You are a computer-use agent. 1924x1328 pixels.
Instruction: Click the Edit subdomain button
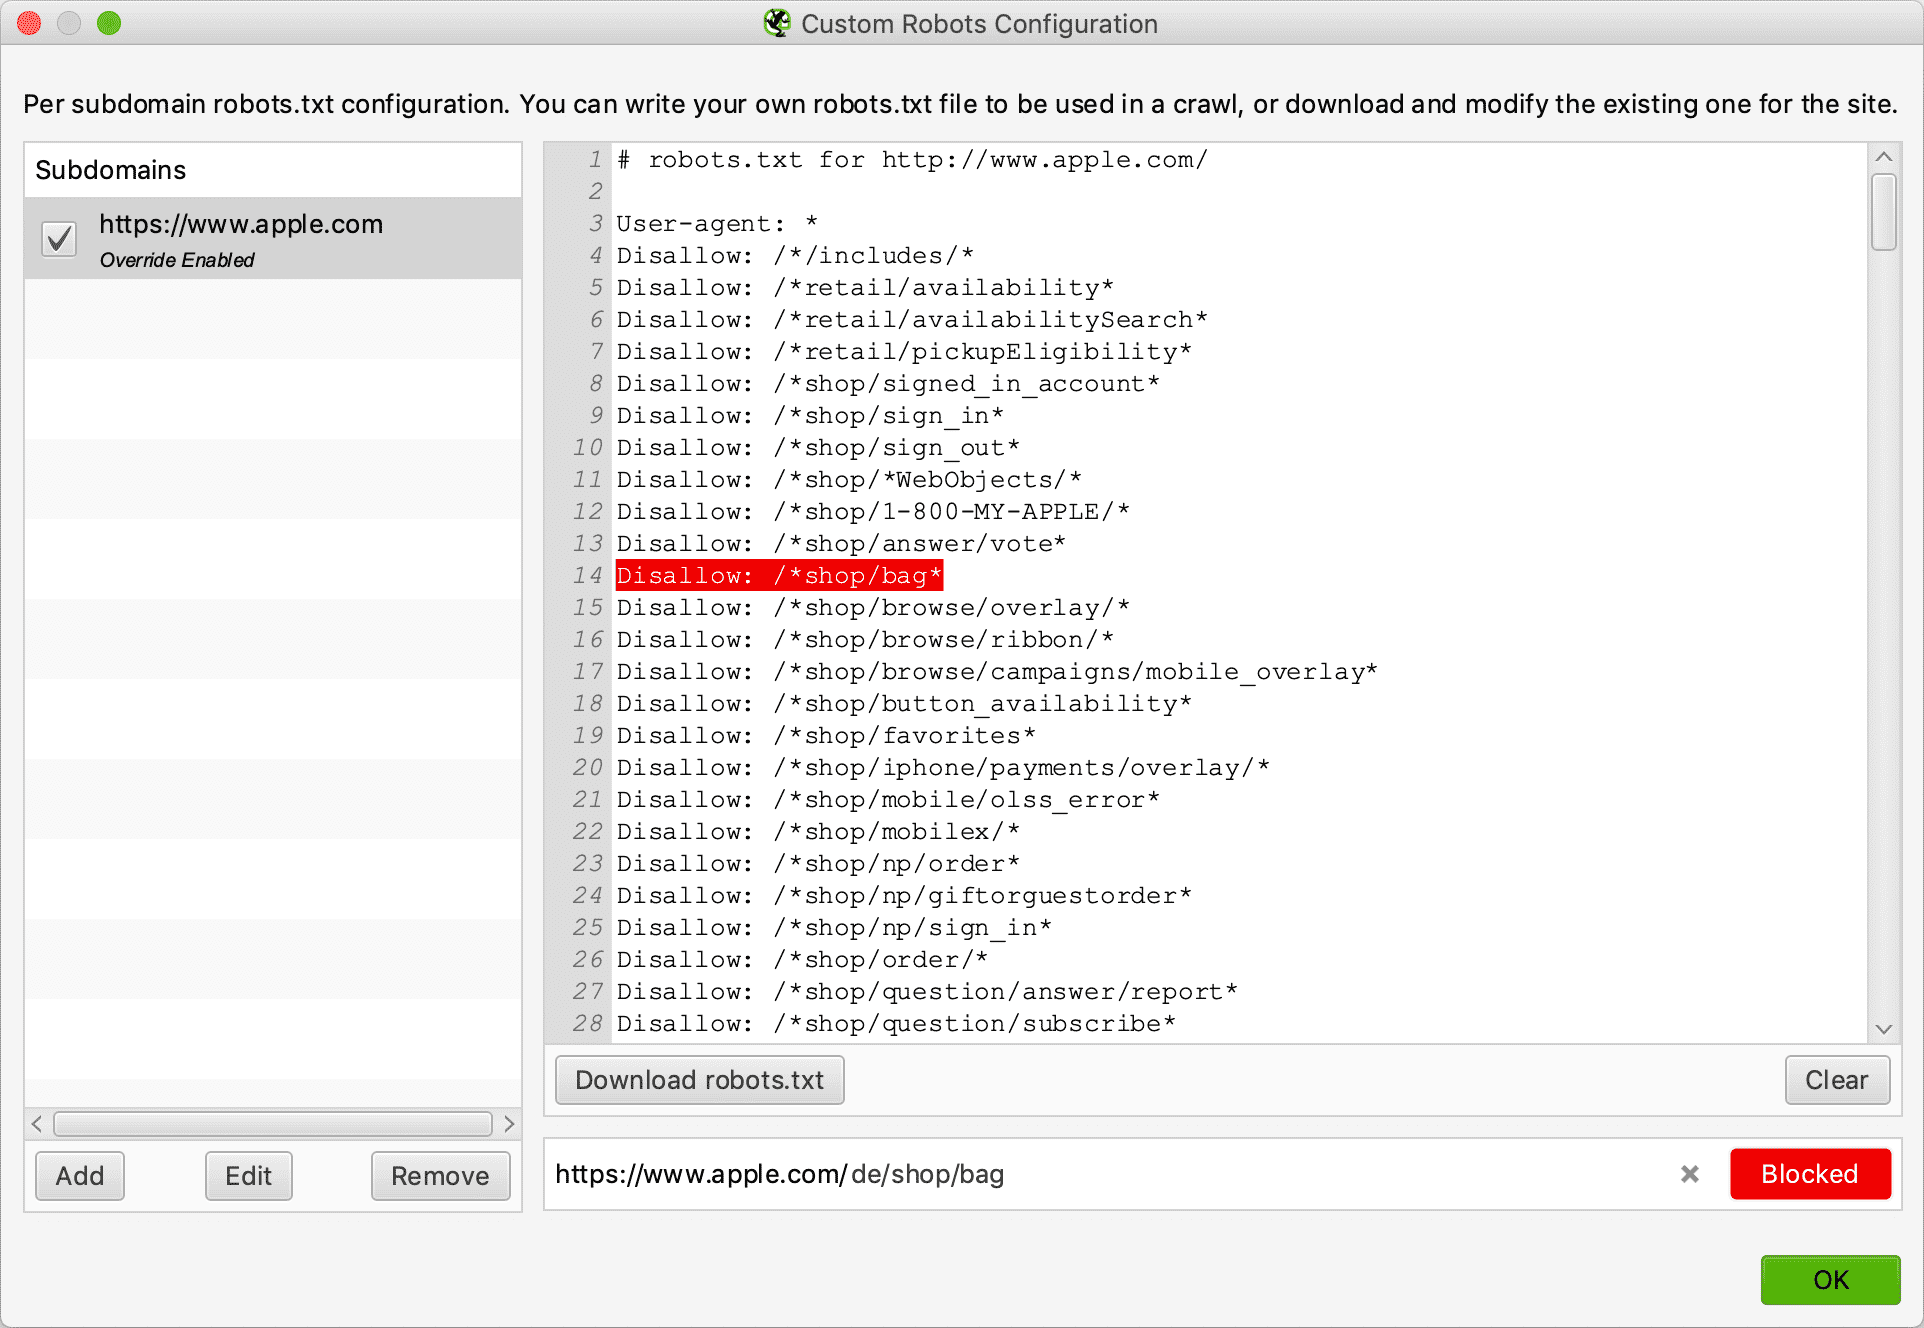(248, 1176)
